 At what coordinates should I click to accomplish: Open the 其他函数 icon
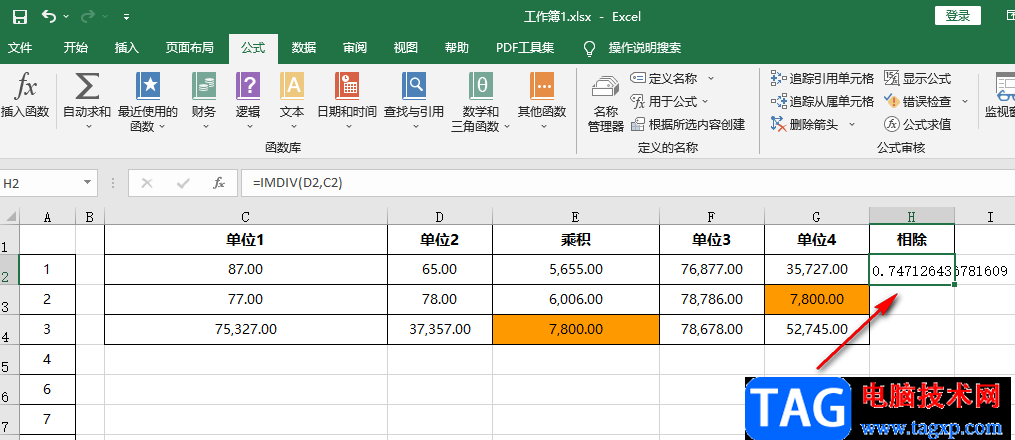542,86
